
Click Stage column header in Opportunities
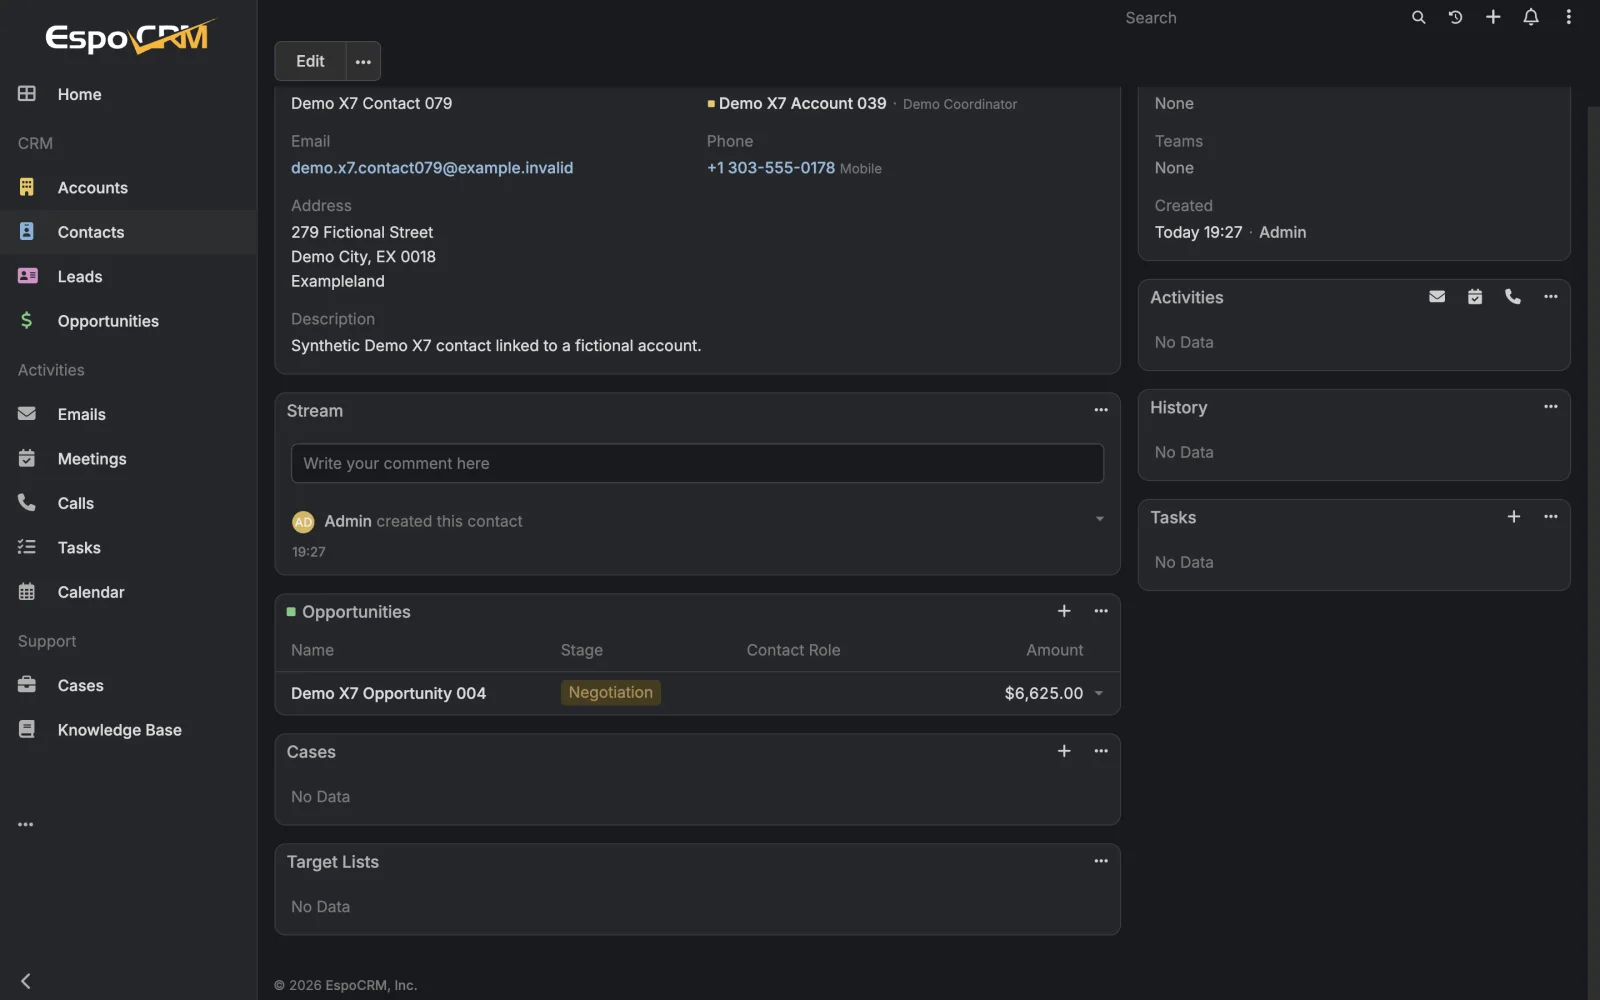[581, 650]
